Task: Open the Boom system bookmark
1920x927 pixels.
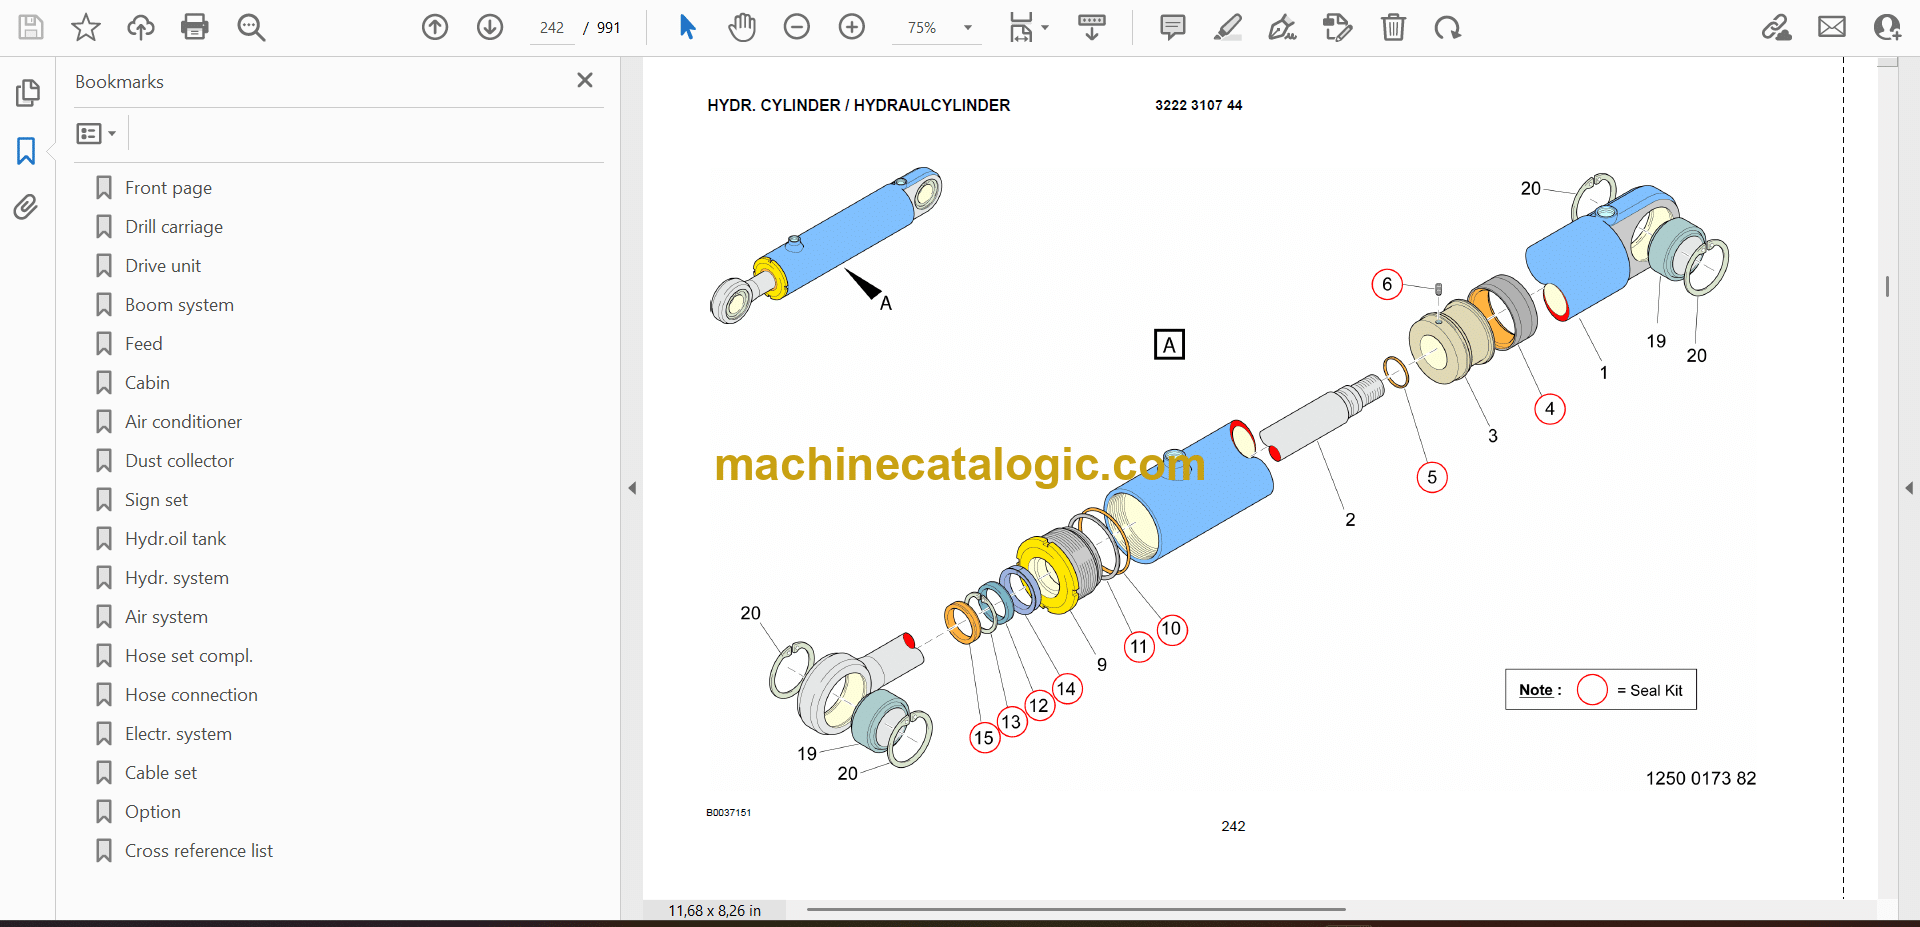Action: click(179, 305)
